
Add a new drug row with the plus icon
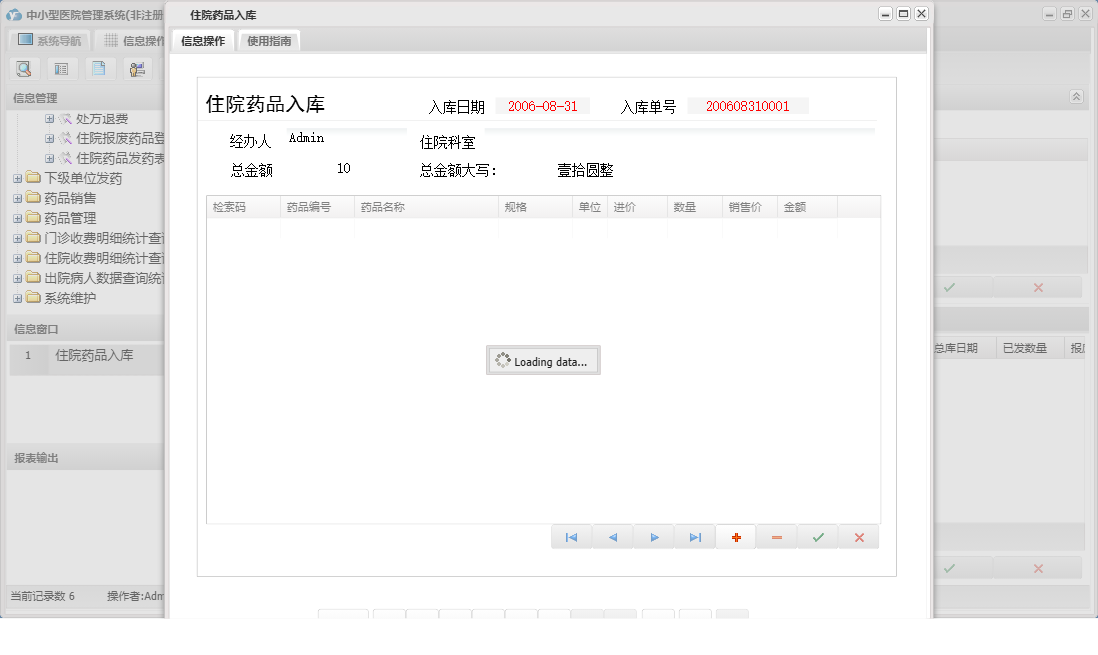(735, 537)
